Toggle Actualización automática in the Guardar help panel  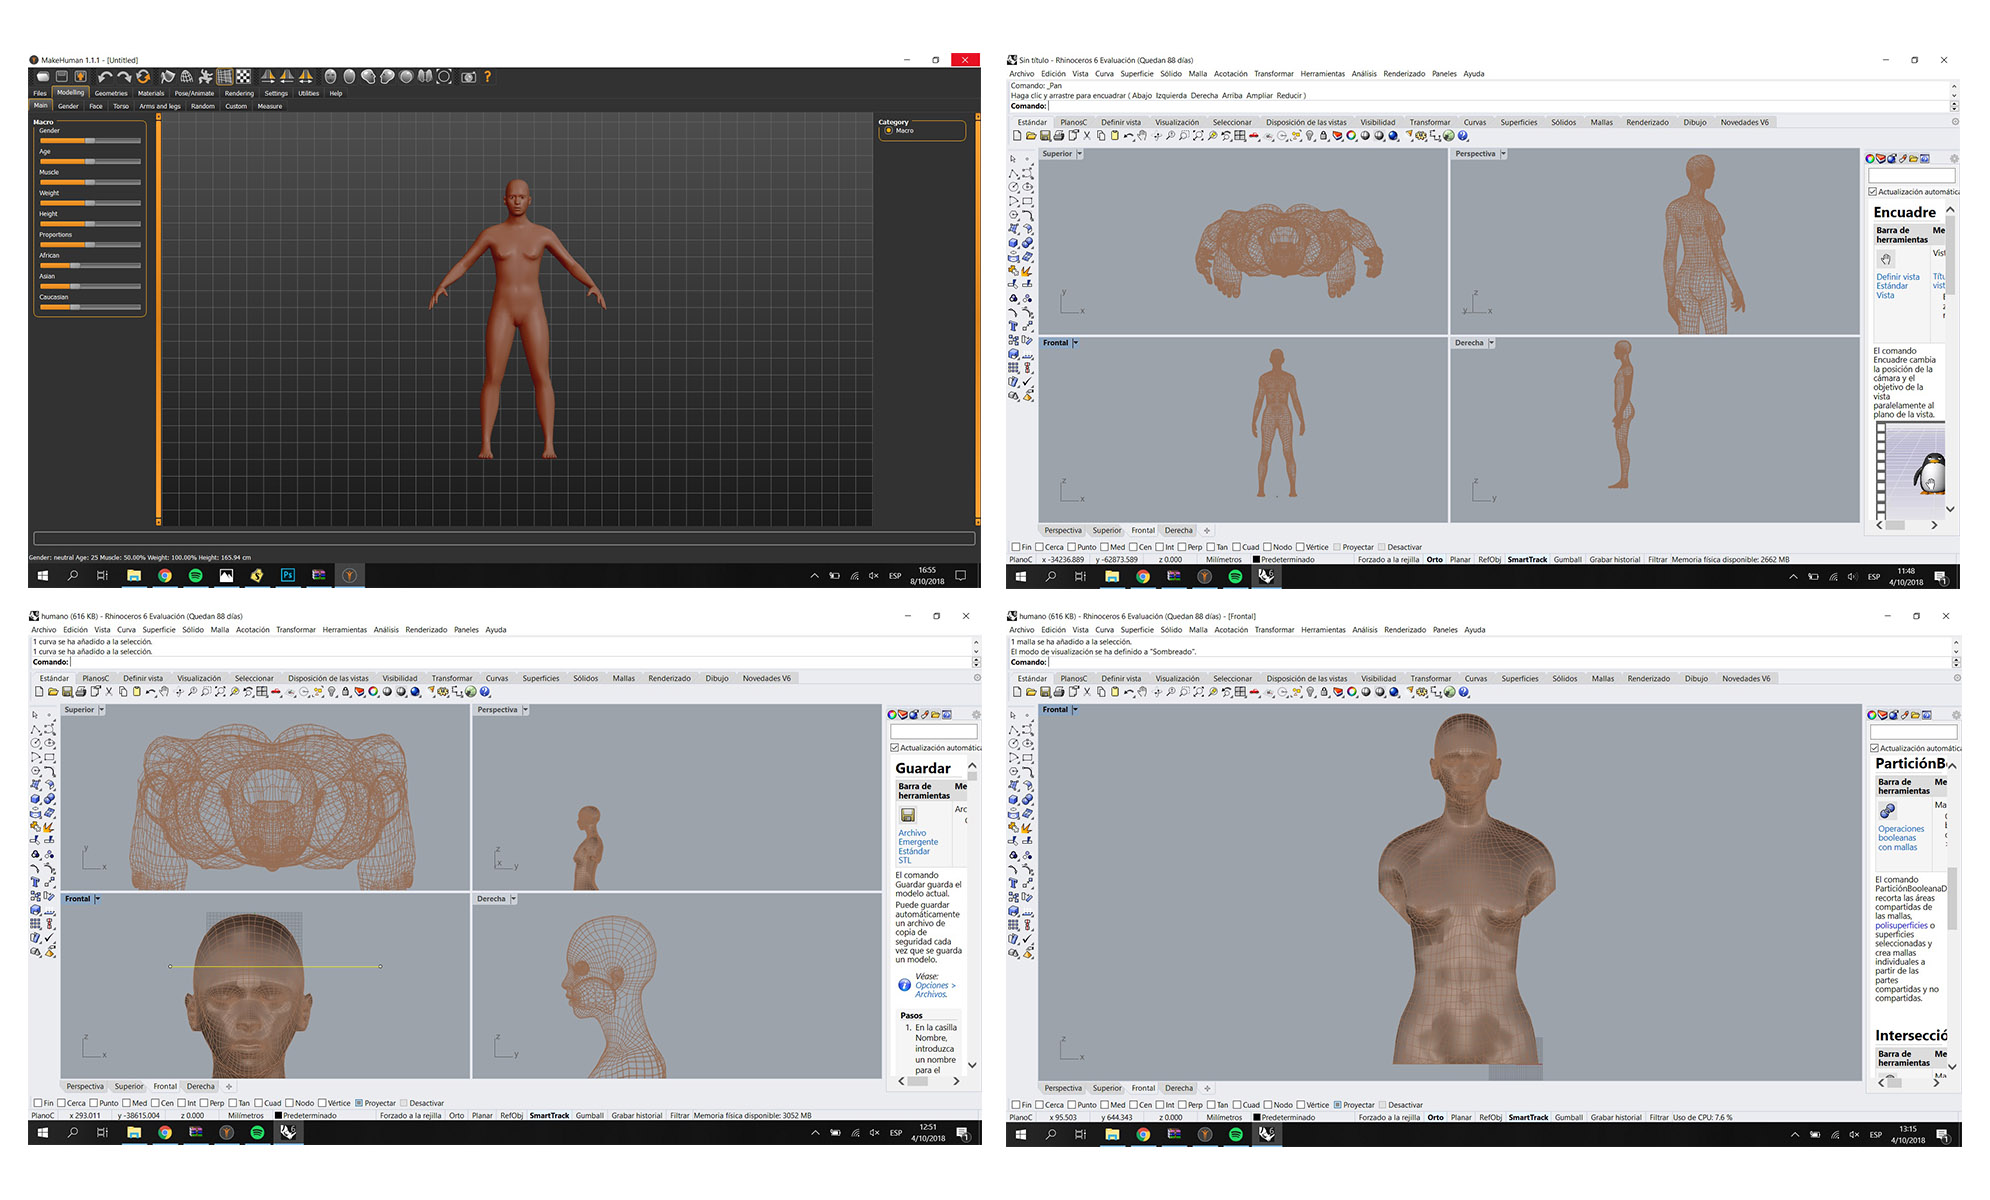tap(895, 748)
